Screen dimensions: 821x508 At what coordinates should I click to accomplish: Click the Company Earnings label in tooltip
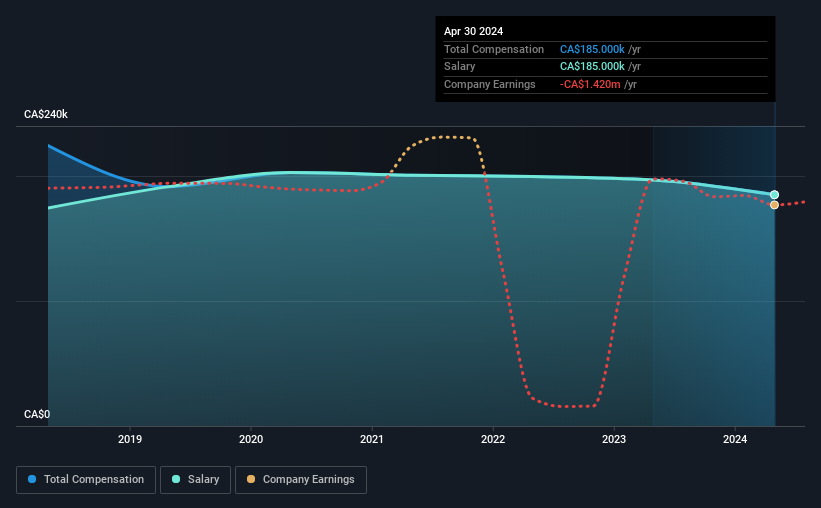[x=490, y=84]
